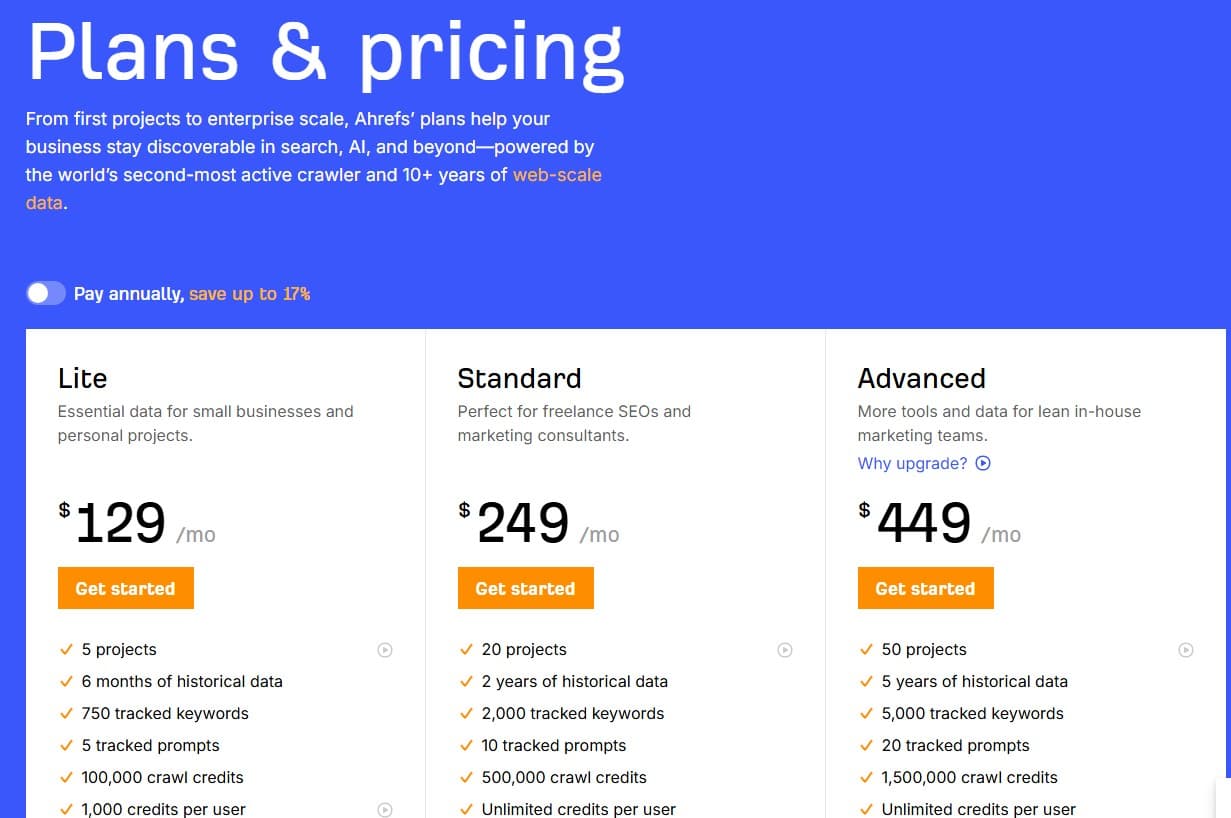1231x818 pixels.
Task: Enable the "Pay annually" toggle
Action: pos(45,292)
